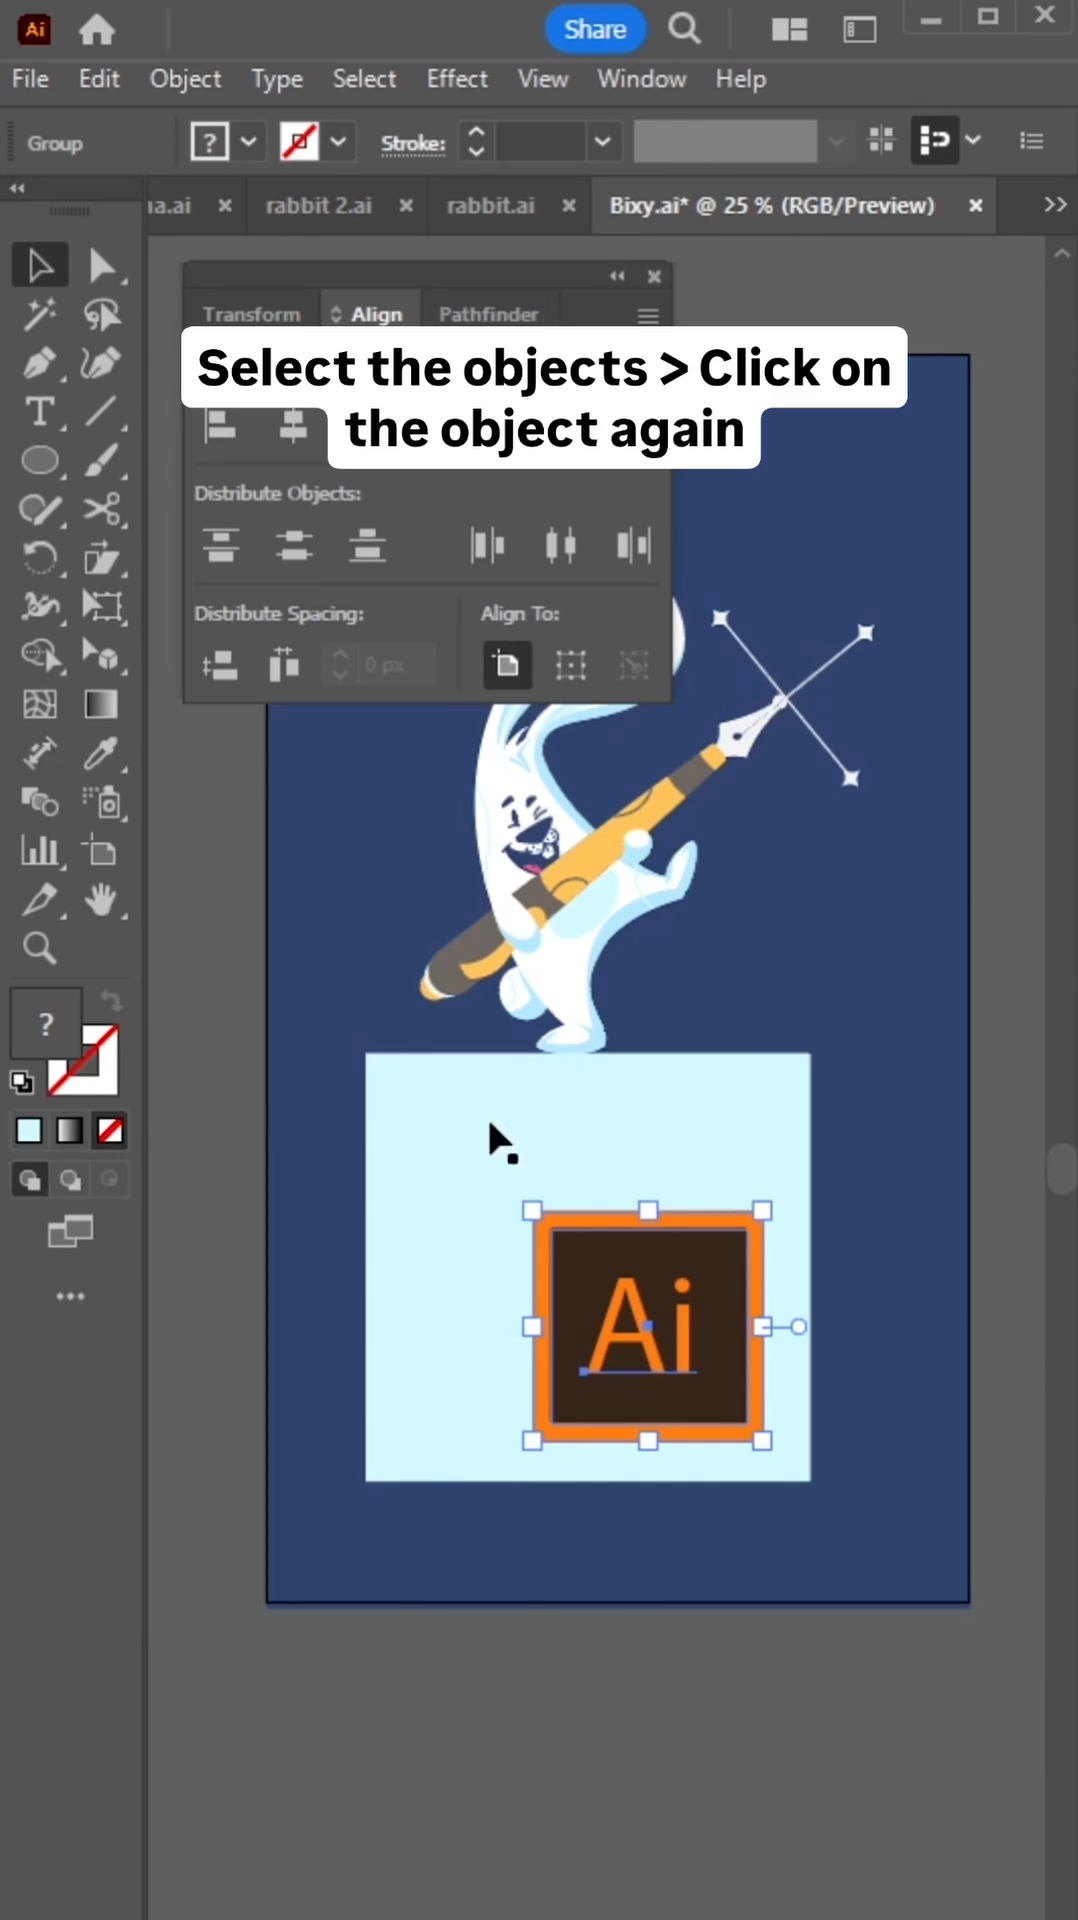Viewport: 1078px width, 1920px height.
Task: Open the stroke weight dropdown
Action: (x=602, y=141)
